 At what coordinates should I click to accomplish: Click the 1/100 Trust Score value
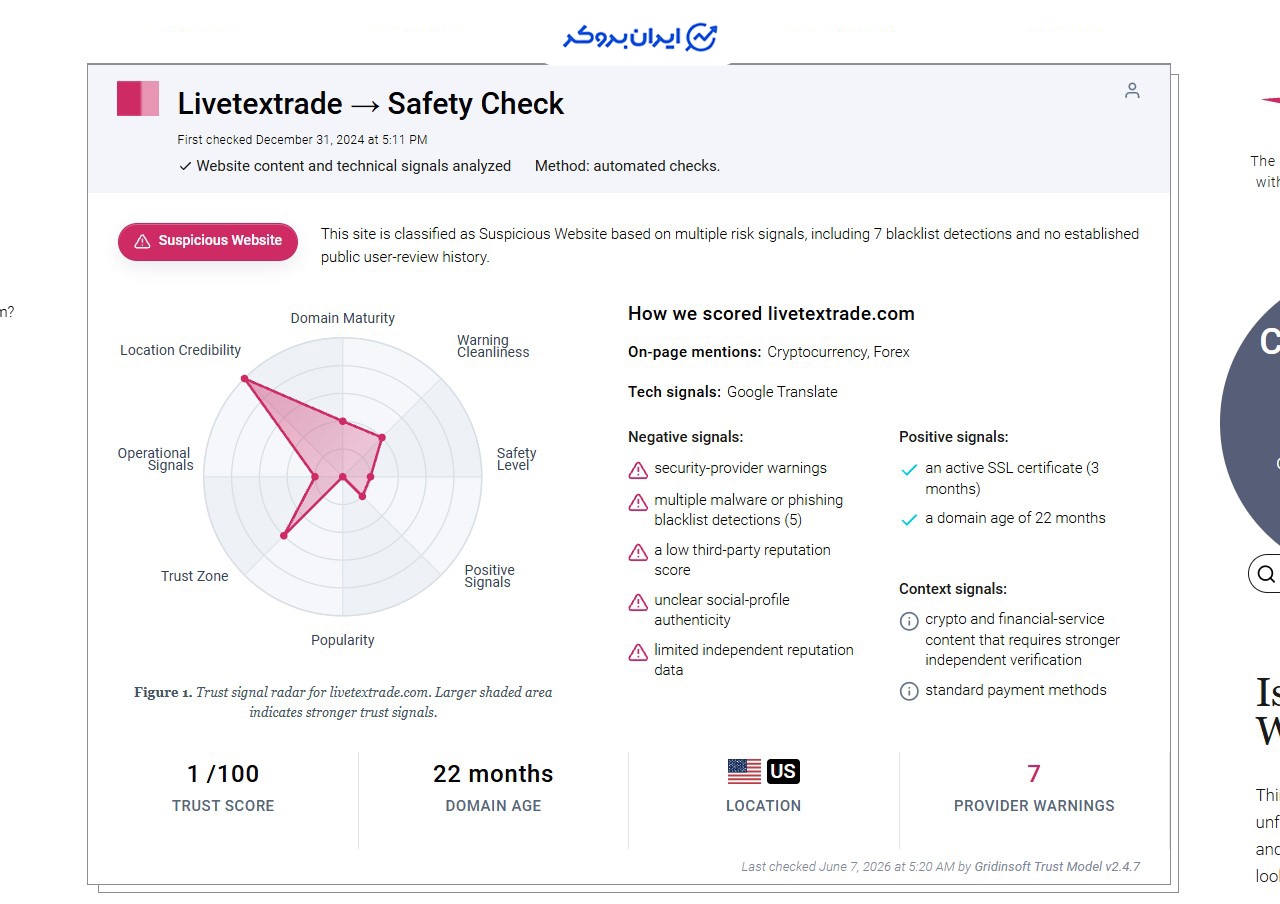pos(223,774)
